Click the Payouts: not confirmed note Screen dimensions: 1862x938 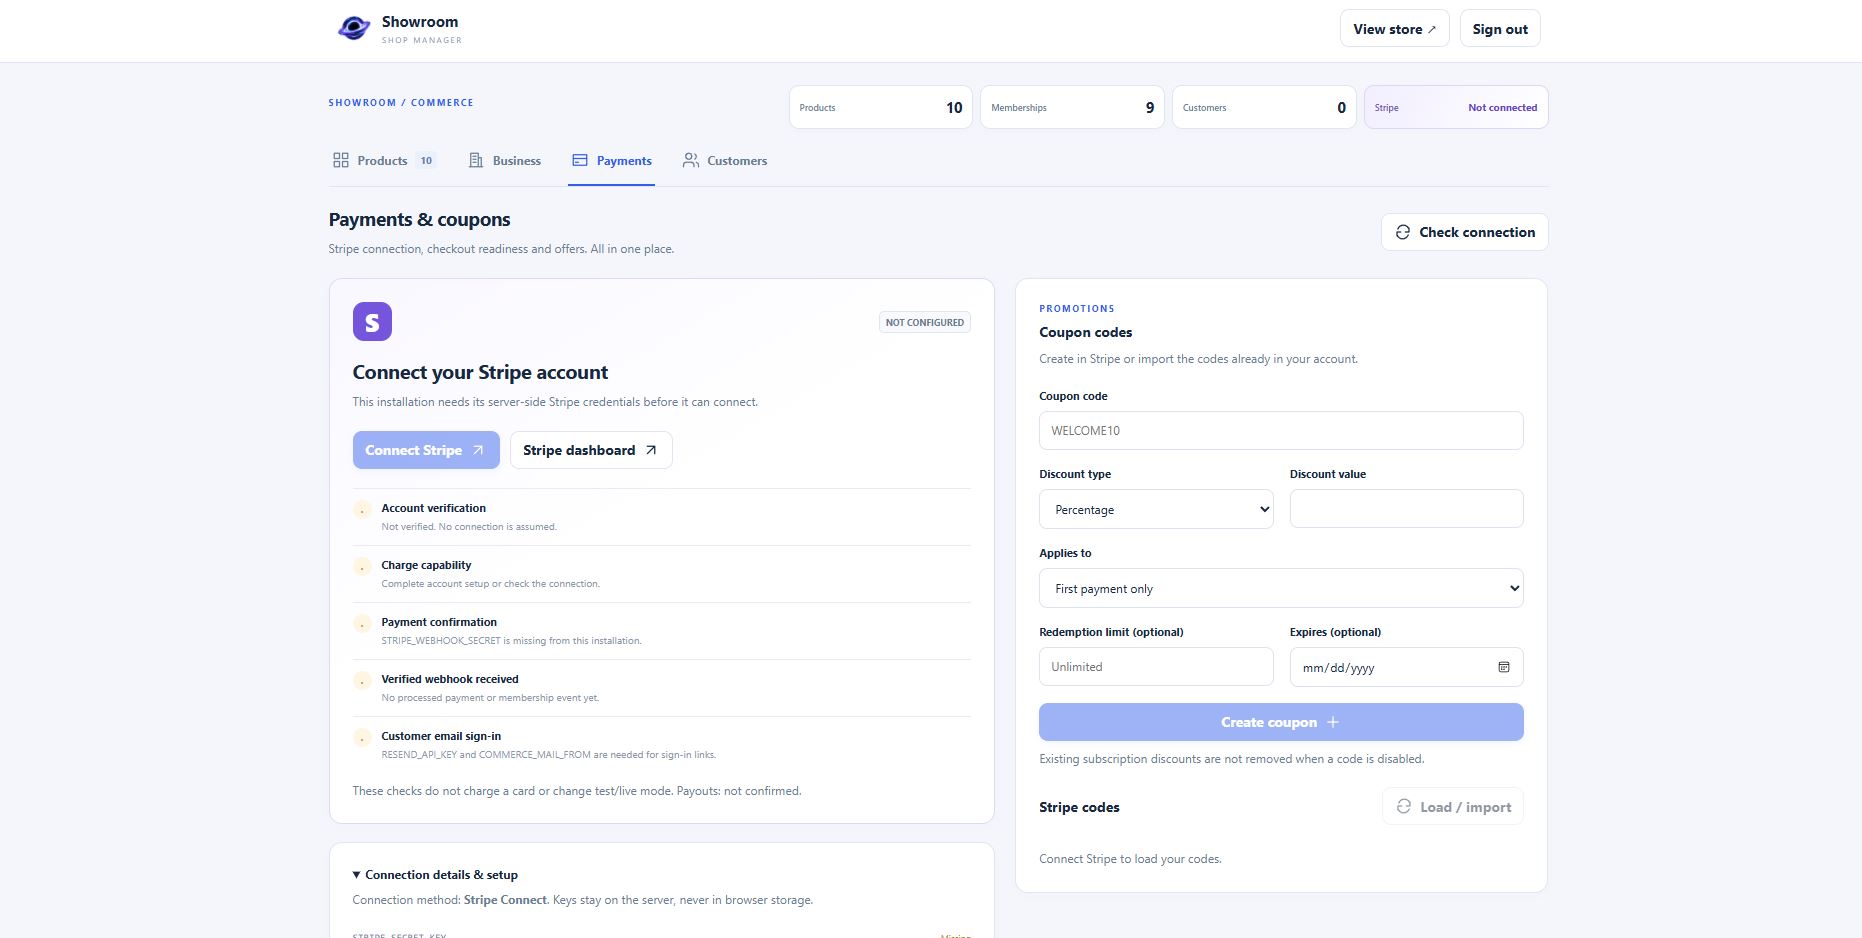pyautogui.click(x=739, y=791)
